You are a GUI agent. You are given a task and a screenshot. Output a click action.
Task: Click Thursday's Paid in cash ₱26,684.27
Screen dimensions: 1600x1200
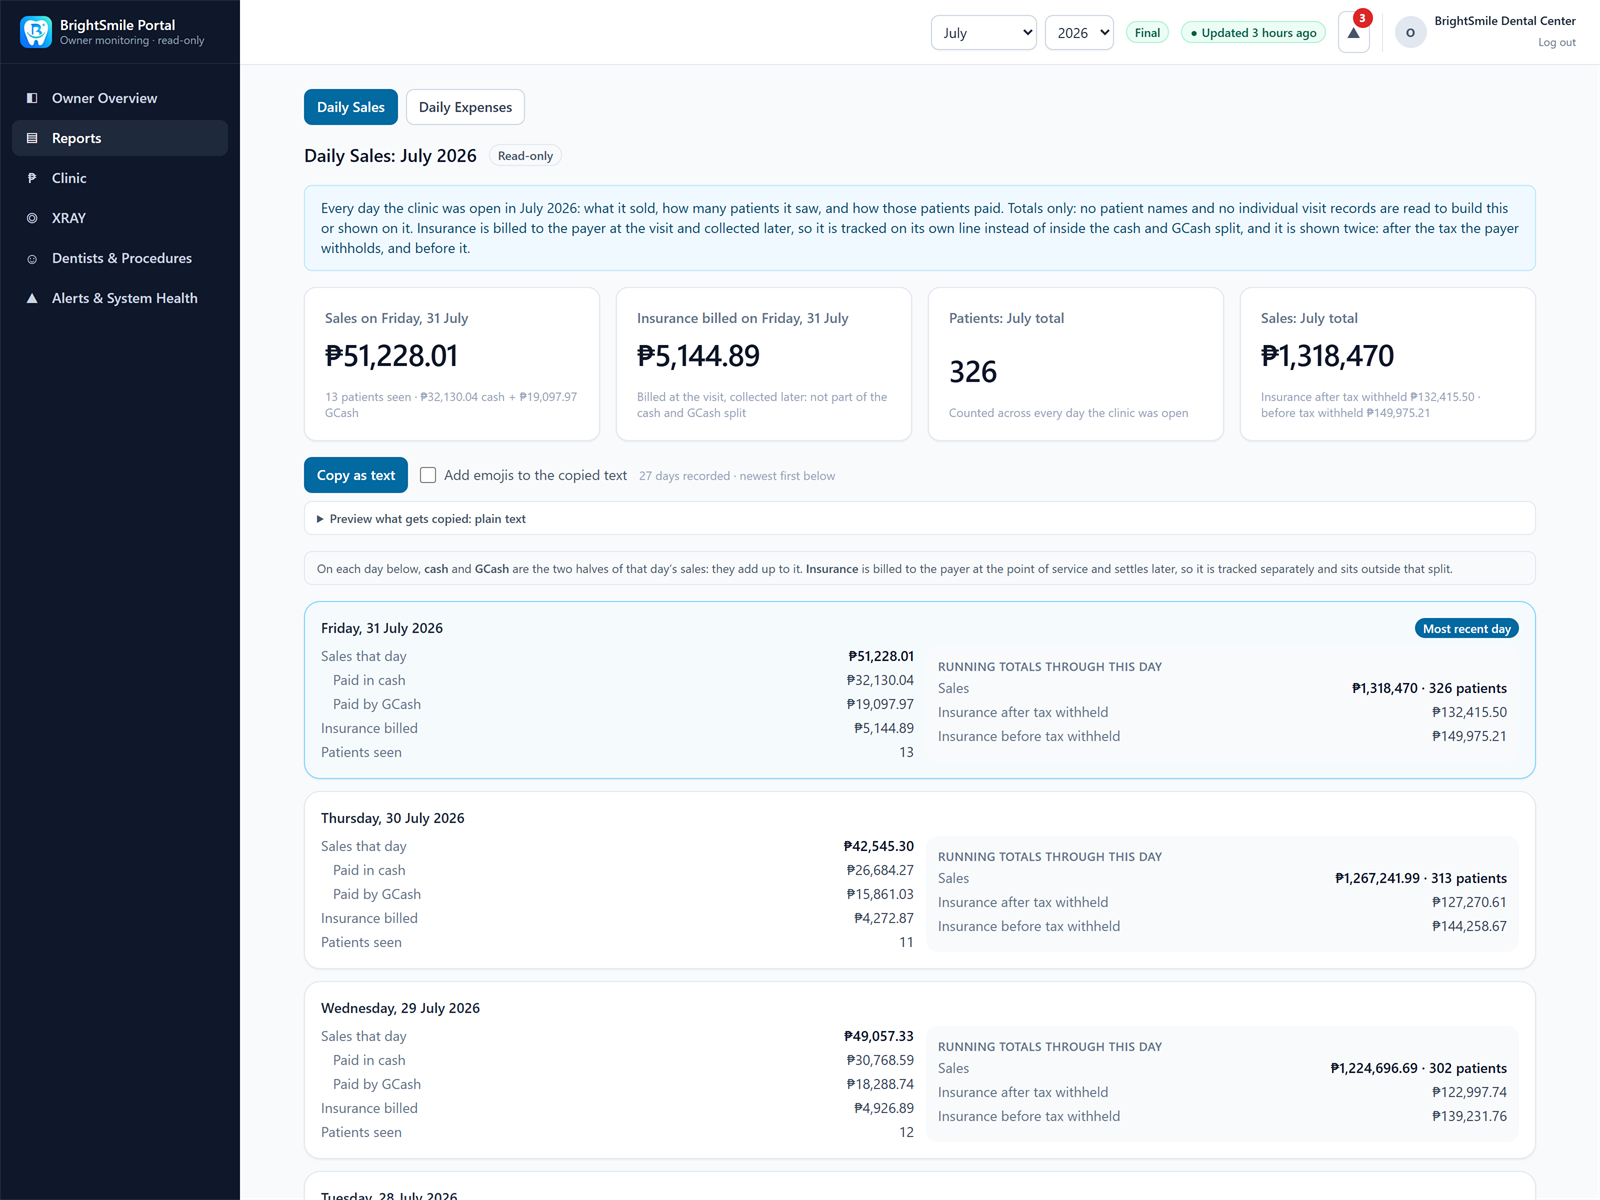point(880,870)
